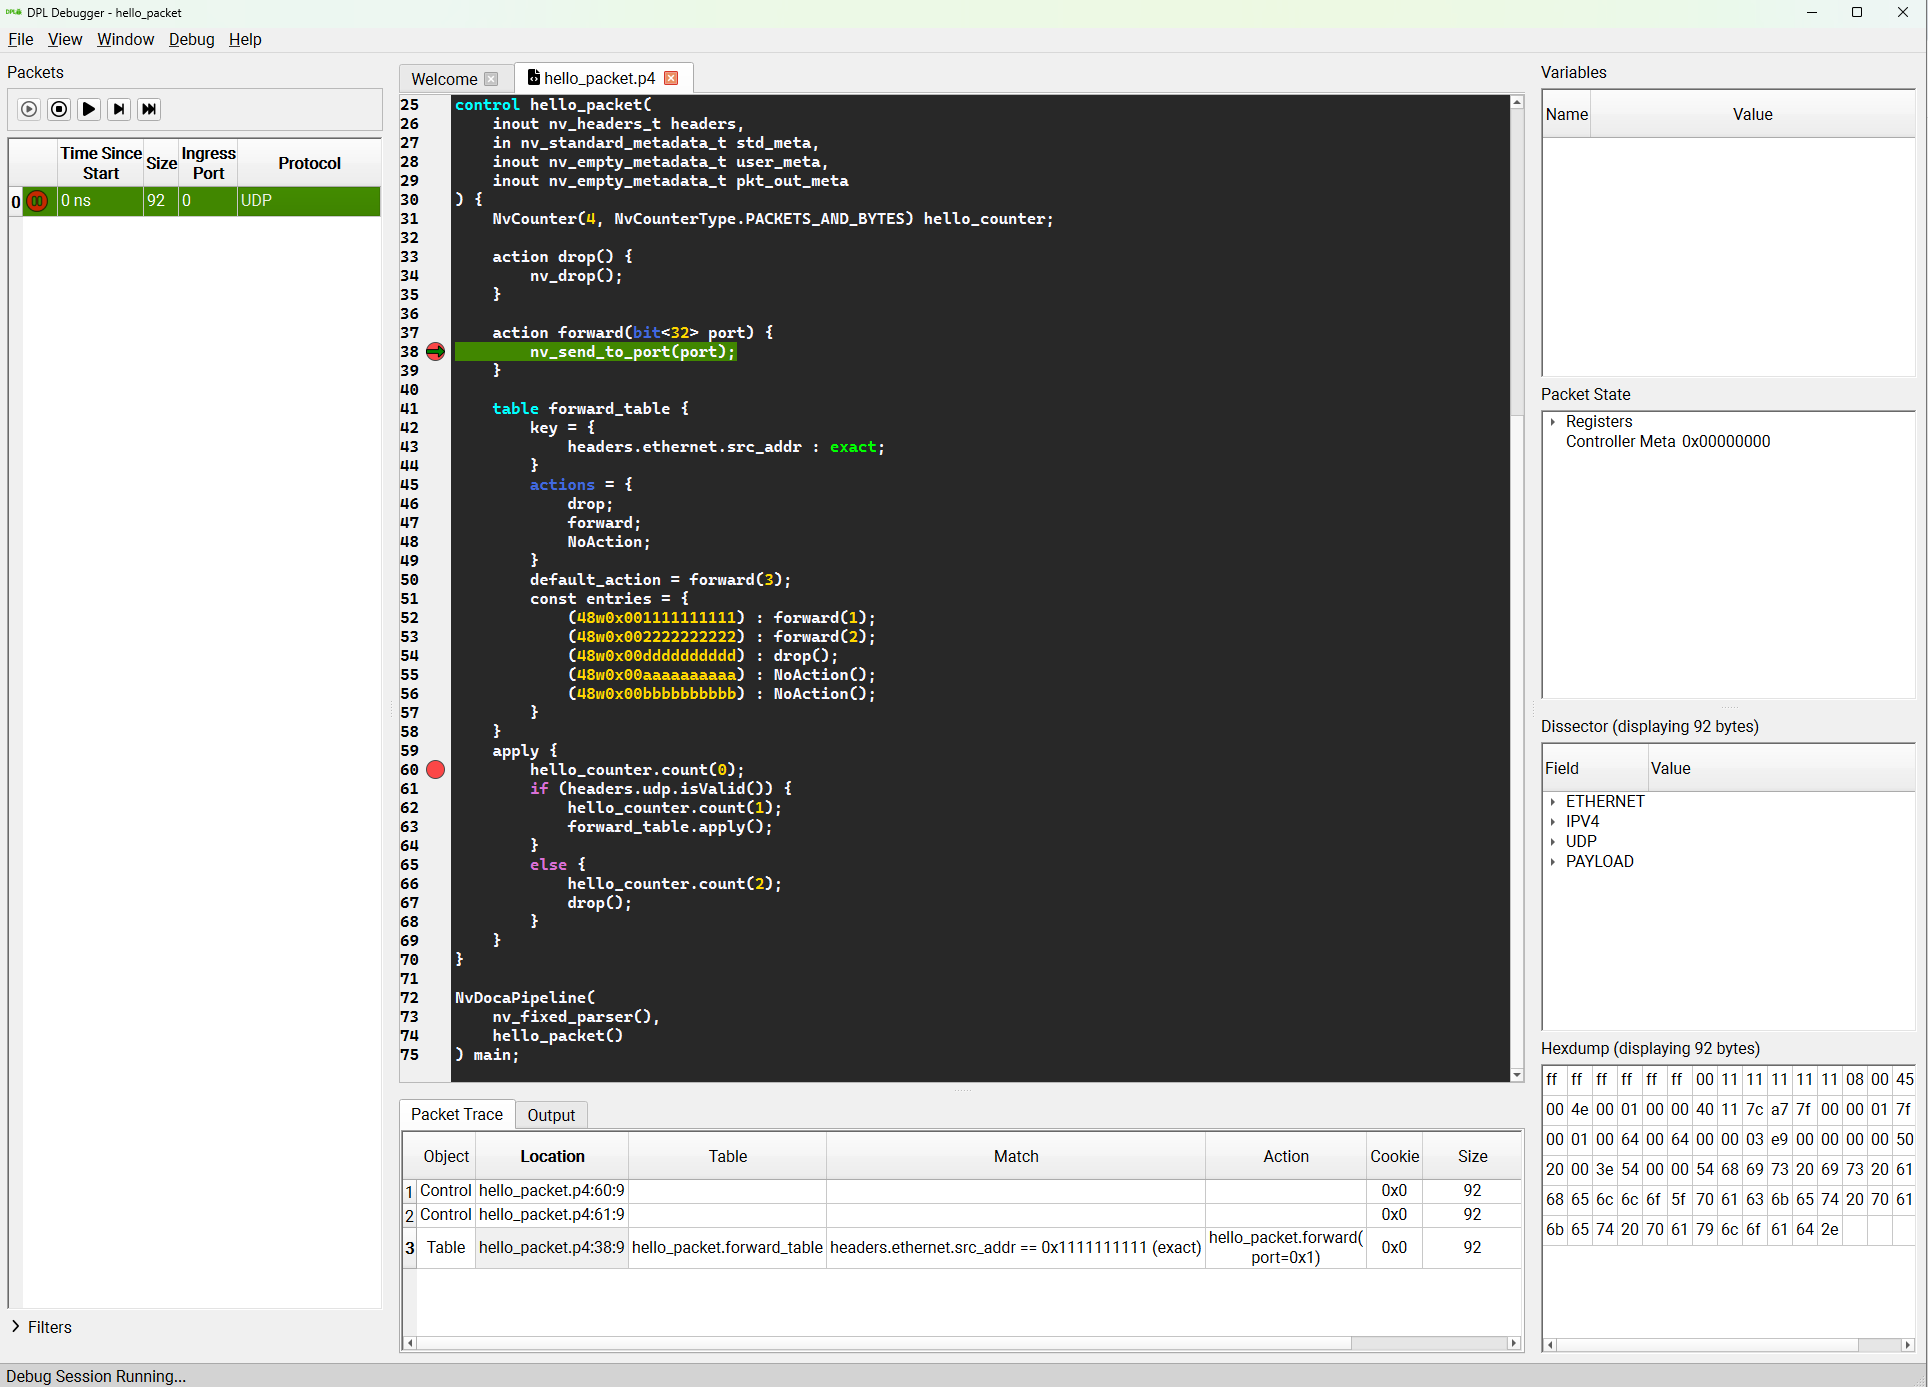Select trace location hello_packet.p4:38:9
Screen dimensions: 1928x1387
[x=552, y=1247]
